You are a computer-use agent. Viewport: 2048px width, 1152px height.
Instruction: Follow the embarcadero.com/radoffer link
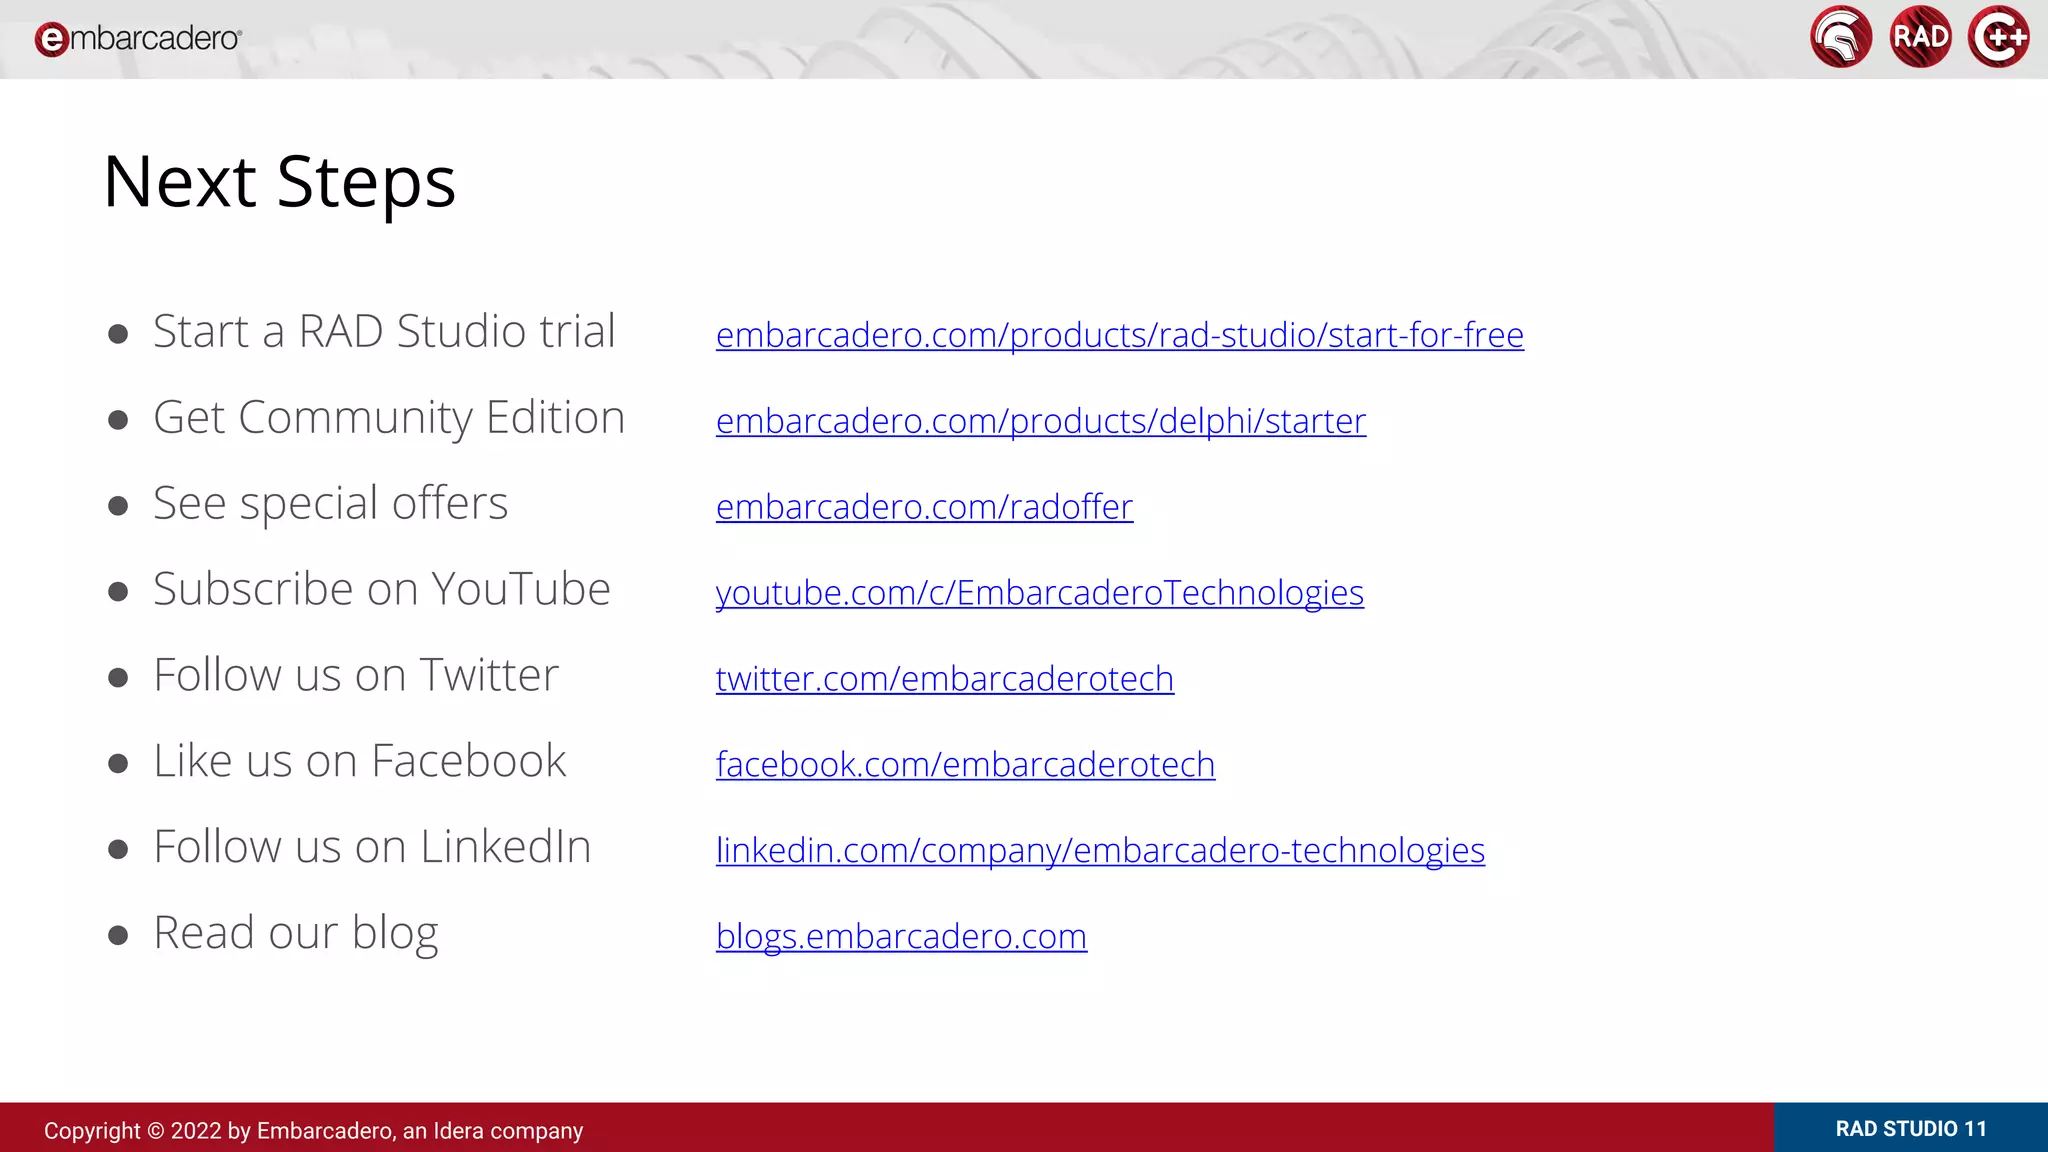924,507
